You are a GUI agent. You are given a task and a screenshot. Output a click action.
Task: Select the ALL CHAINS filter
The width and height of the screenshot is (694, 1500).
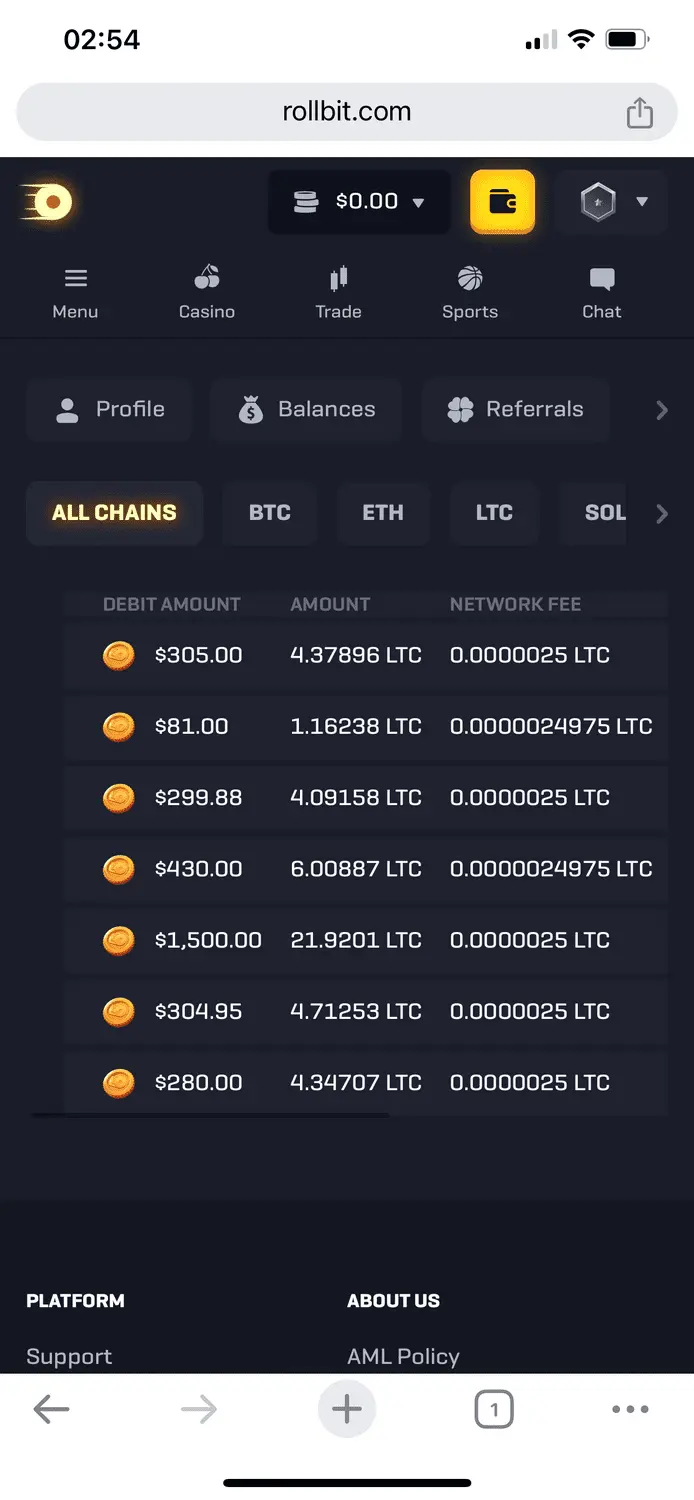point(114,513)
